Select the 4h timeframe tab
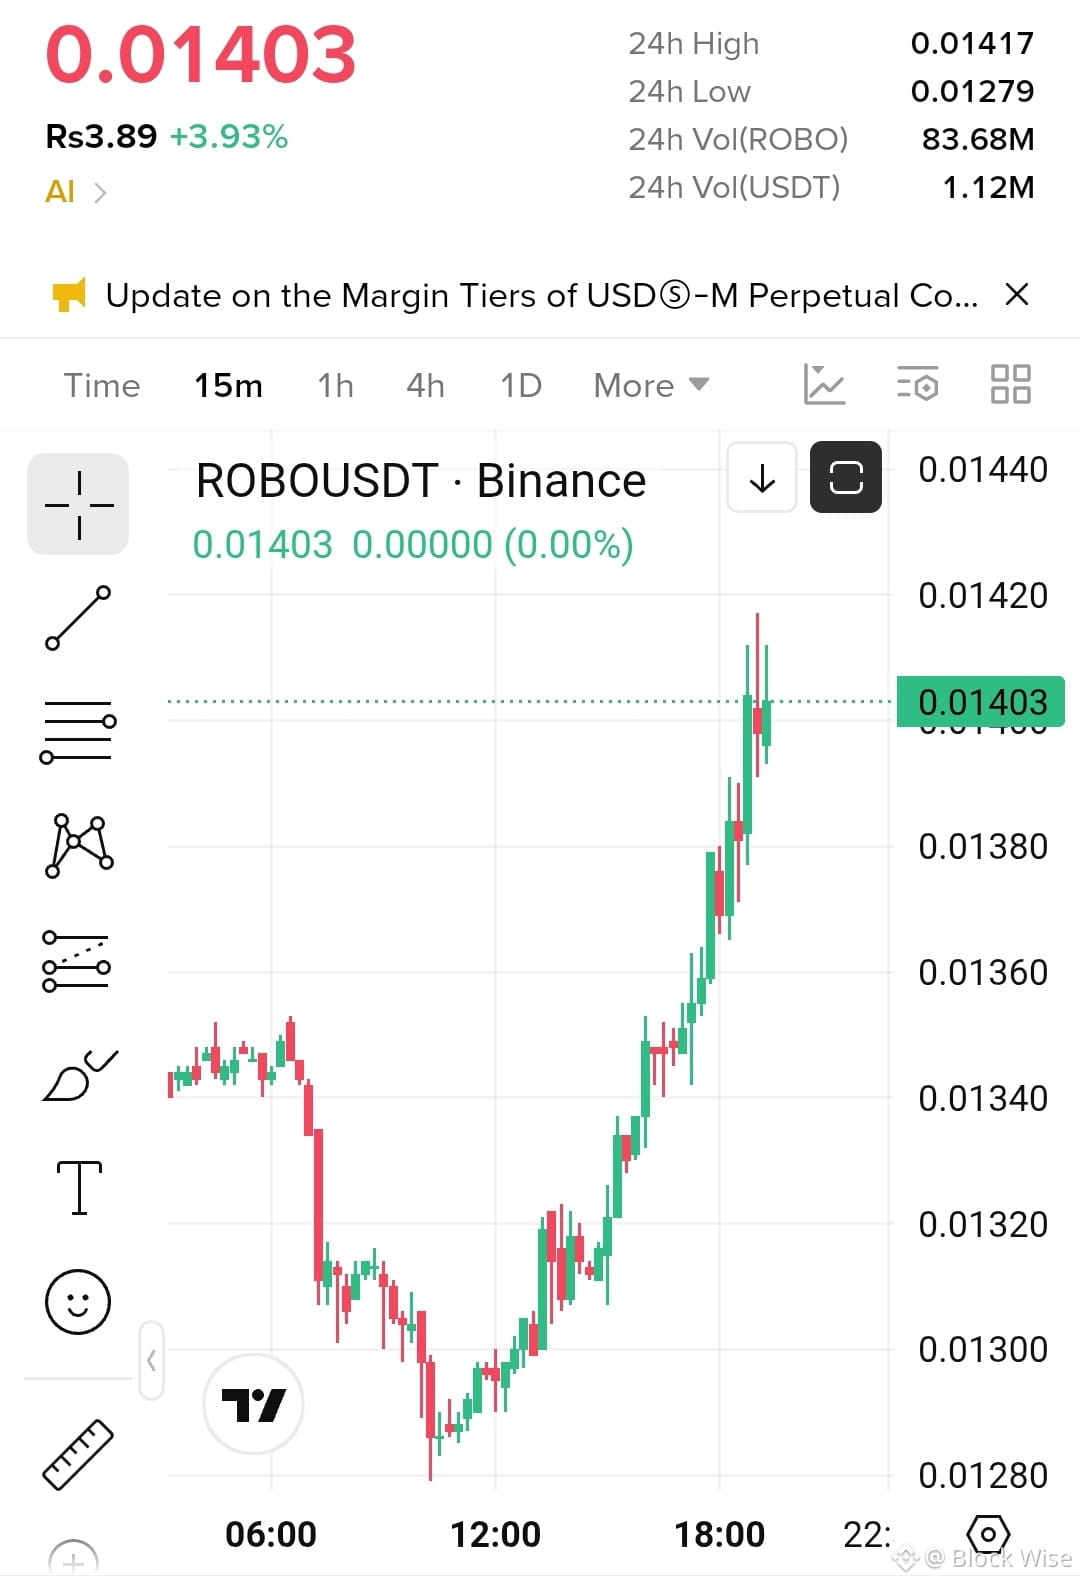 (425, 385)
